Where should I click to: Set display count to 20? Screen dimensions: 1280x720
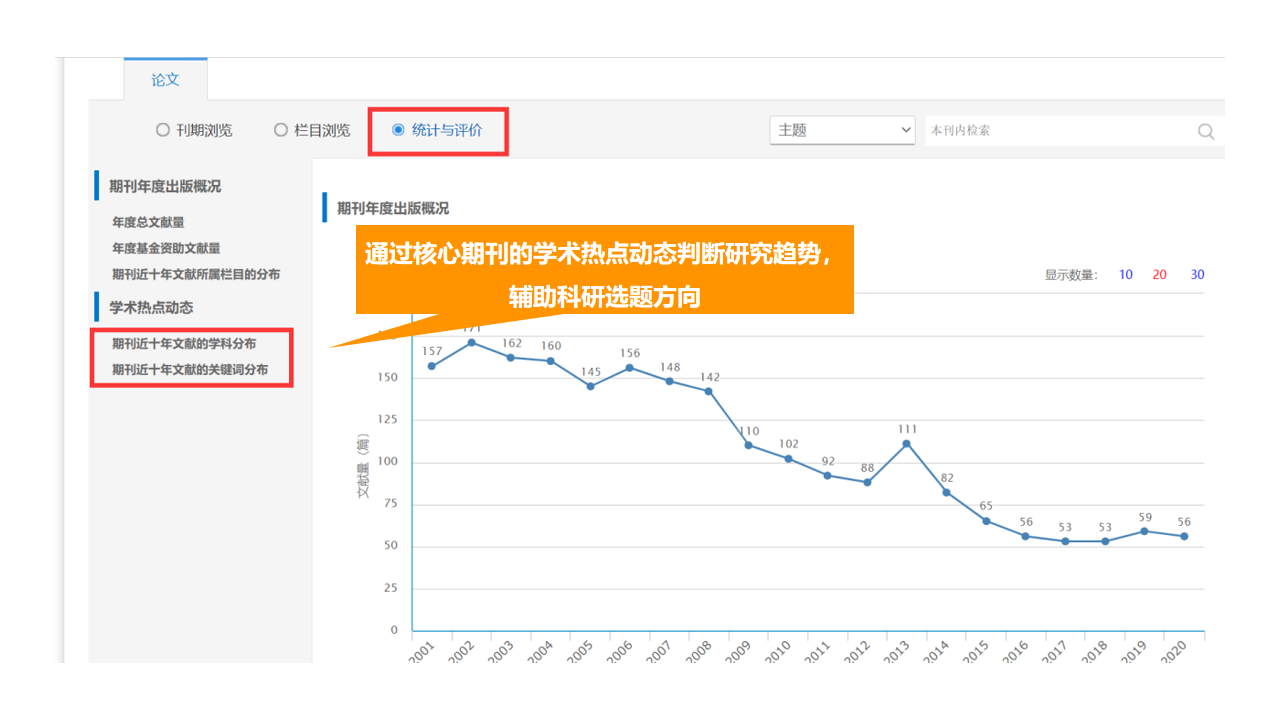1160,275
